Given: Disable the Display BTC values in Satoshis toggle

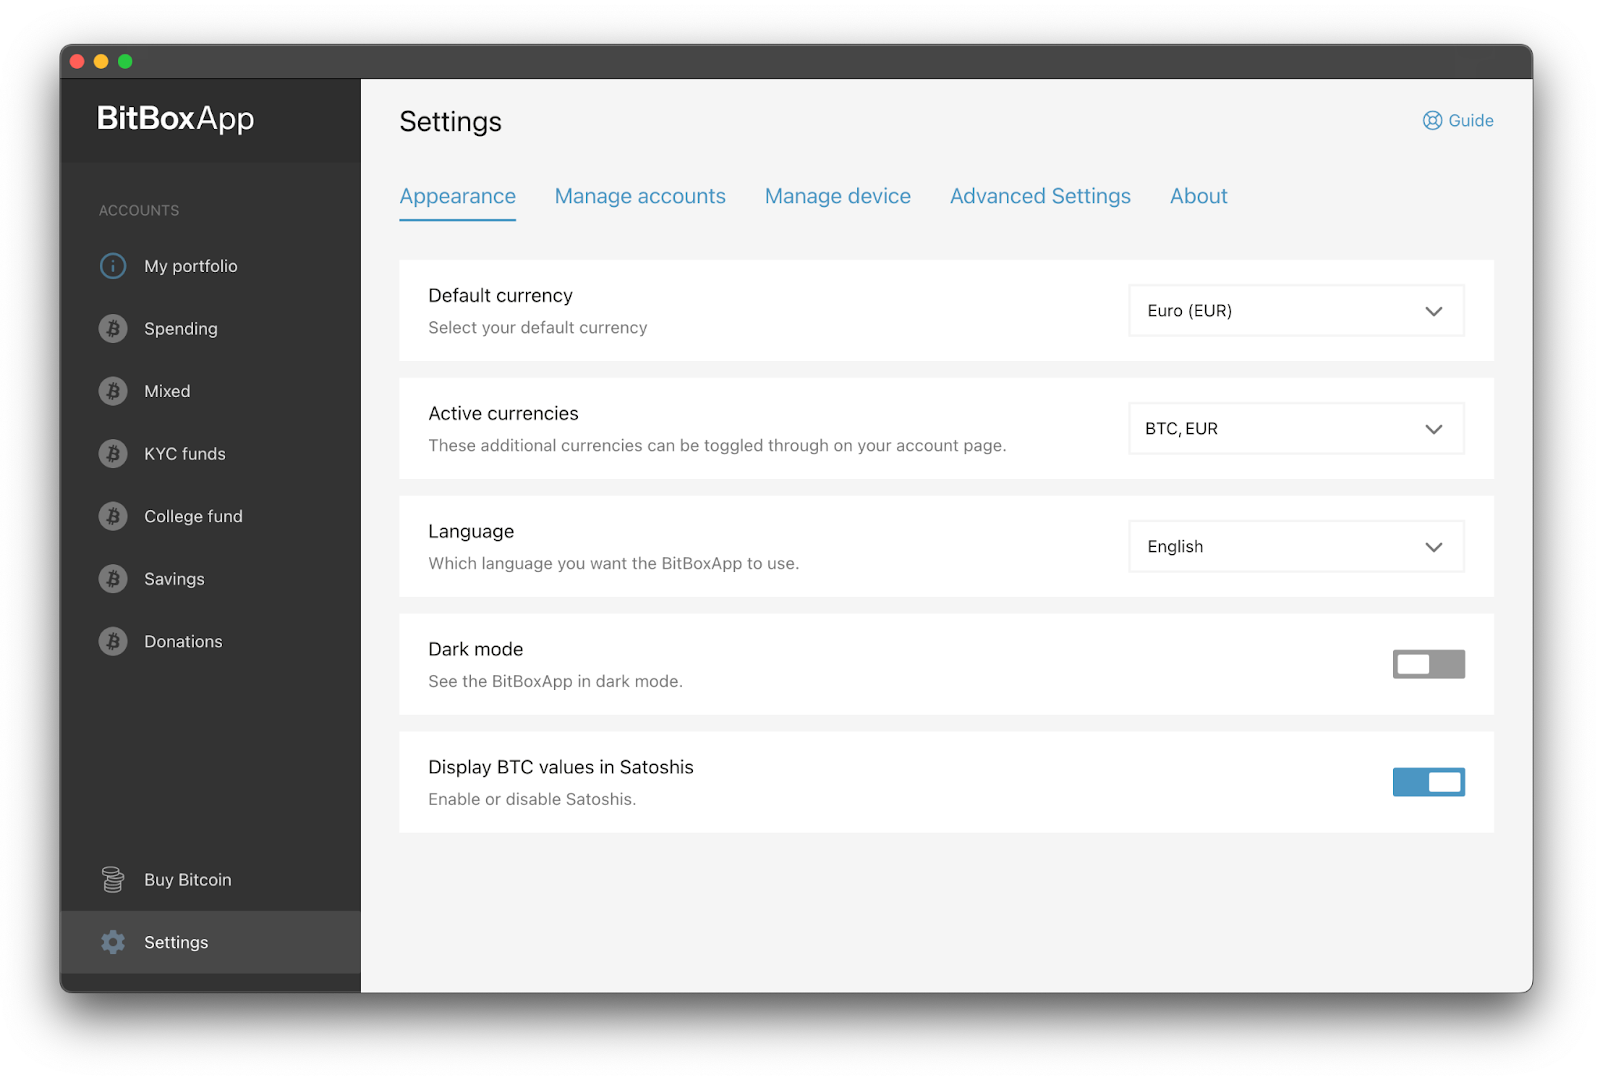Looking at the screenshot, I should (1429, 782).
